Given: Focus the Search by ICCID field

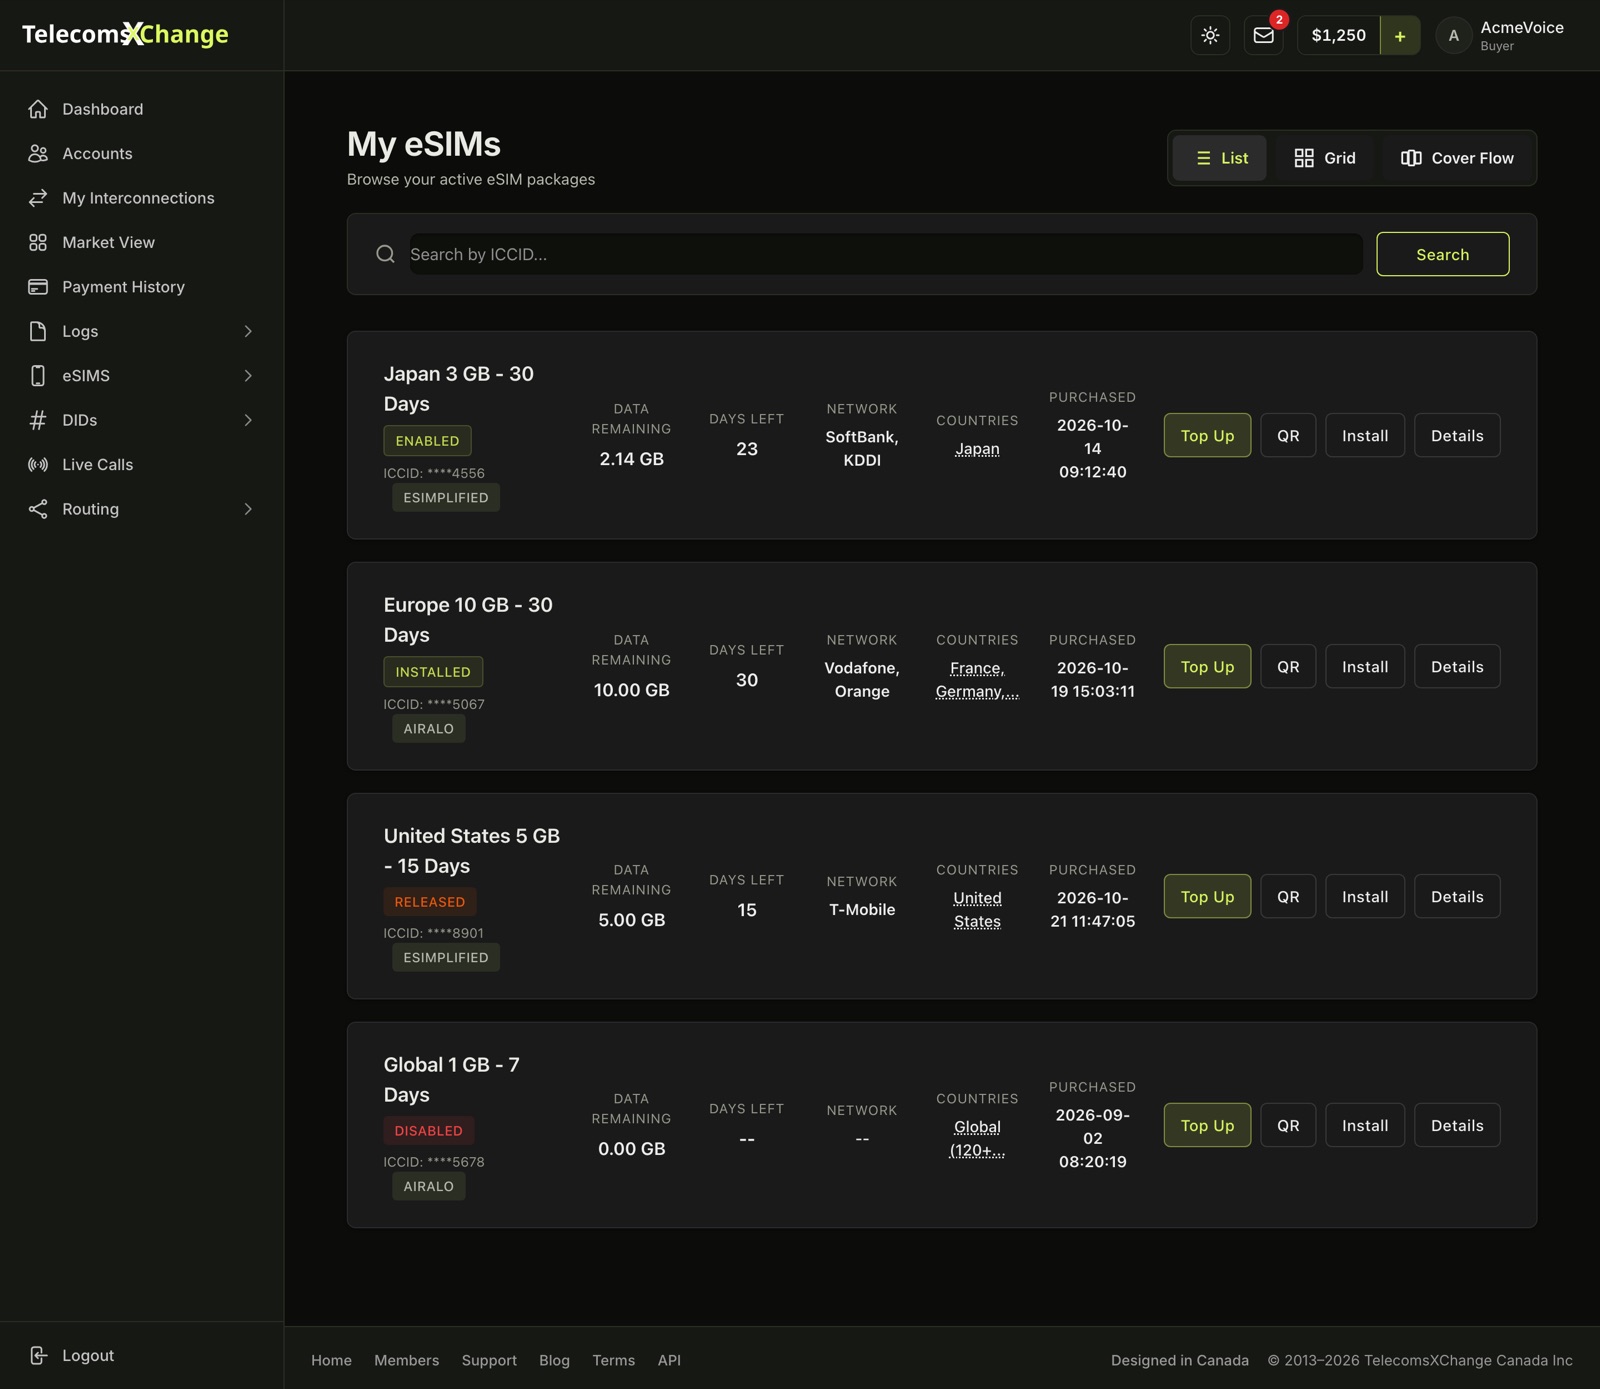Looking at the screenshot, I should pyautogui.click(x=886, y=254).
